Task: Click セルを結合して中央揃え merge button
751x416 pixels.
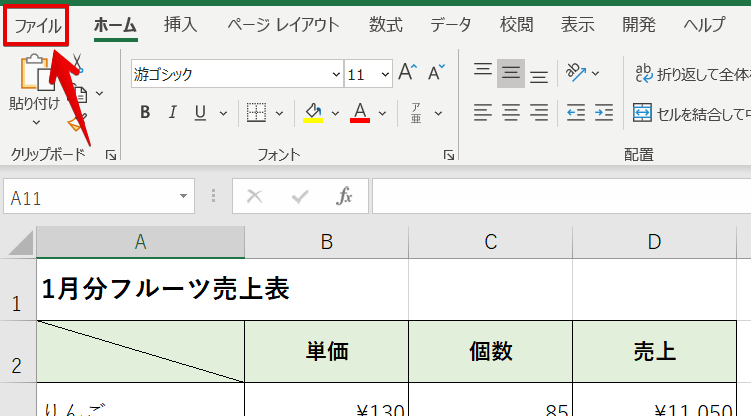Action: tap(691, 113)
